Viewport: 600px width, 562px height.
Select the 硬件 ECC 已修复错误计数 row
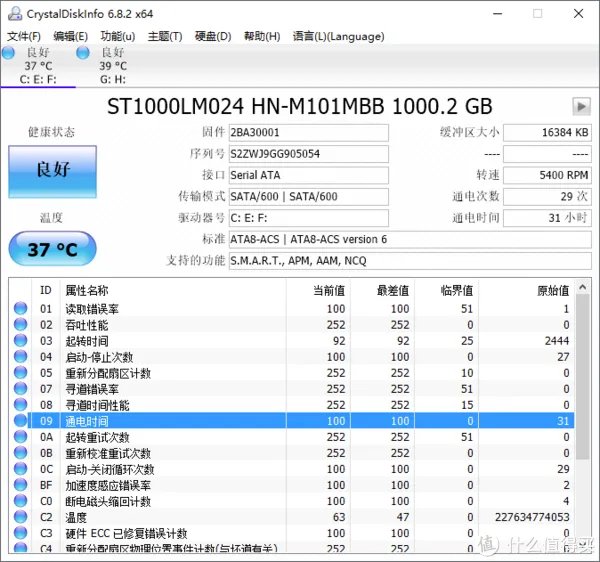pos(292,533)
